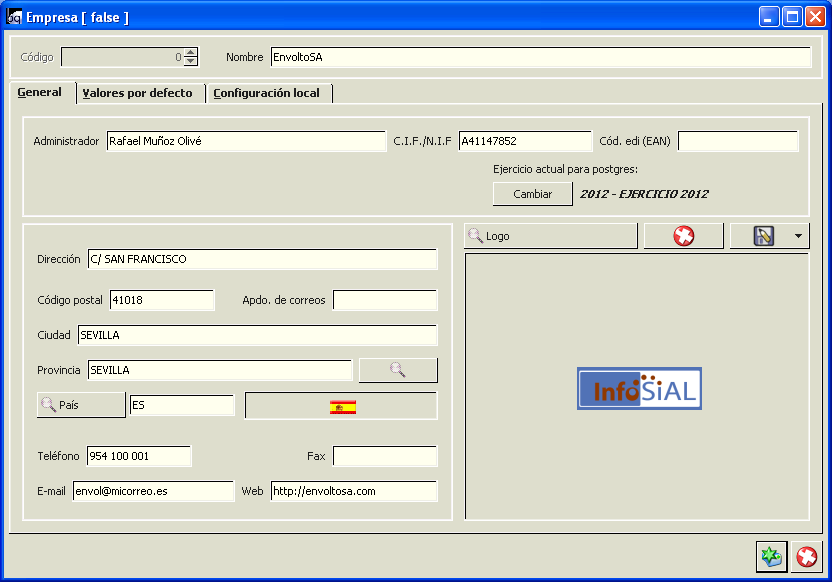This screenshot has height=582, width=832.
Task: Click the country code field ES
Action: point(182,405)
